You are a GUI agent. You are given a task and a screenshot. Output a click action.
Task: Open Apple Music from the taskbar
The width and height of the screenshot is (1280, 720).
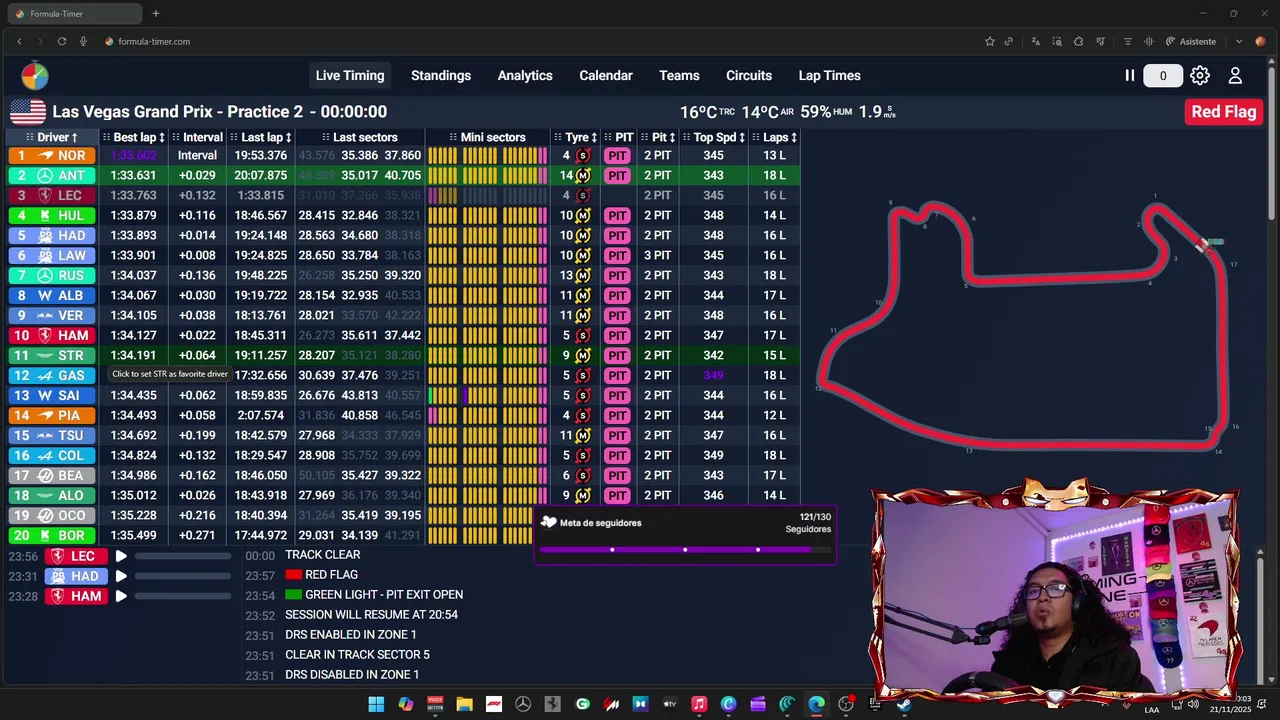699,704
